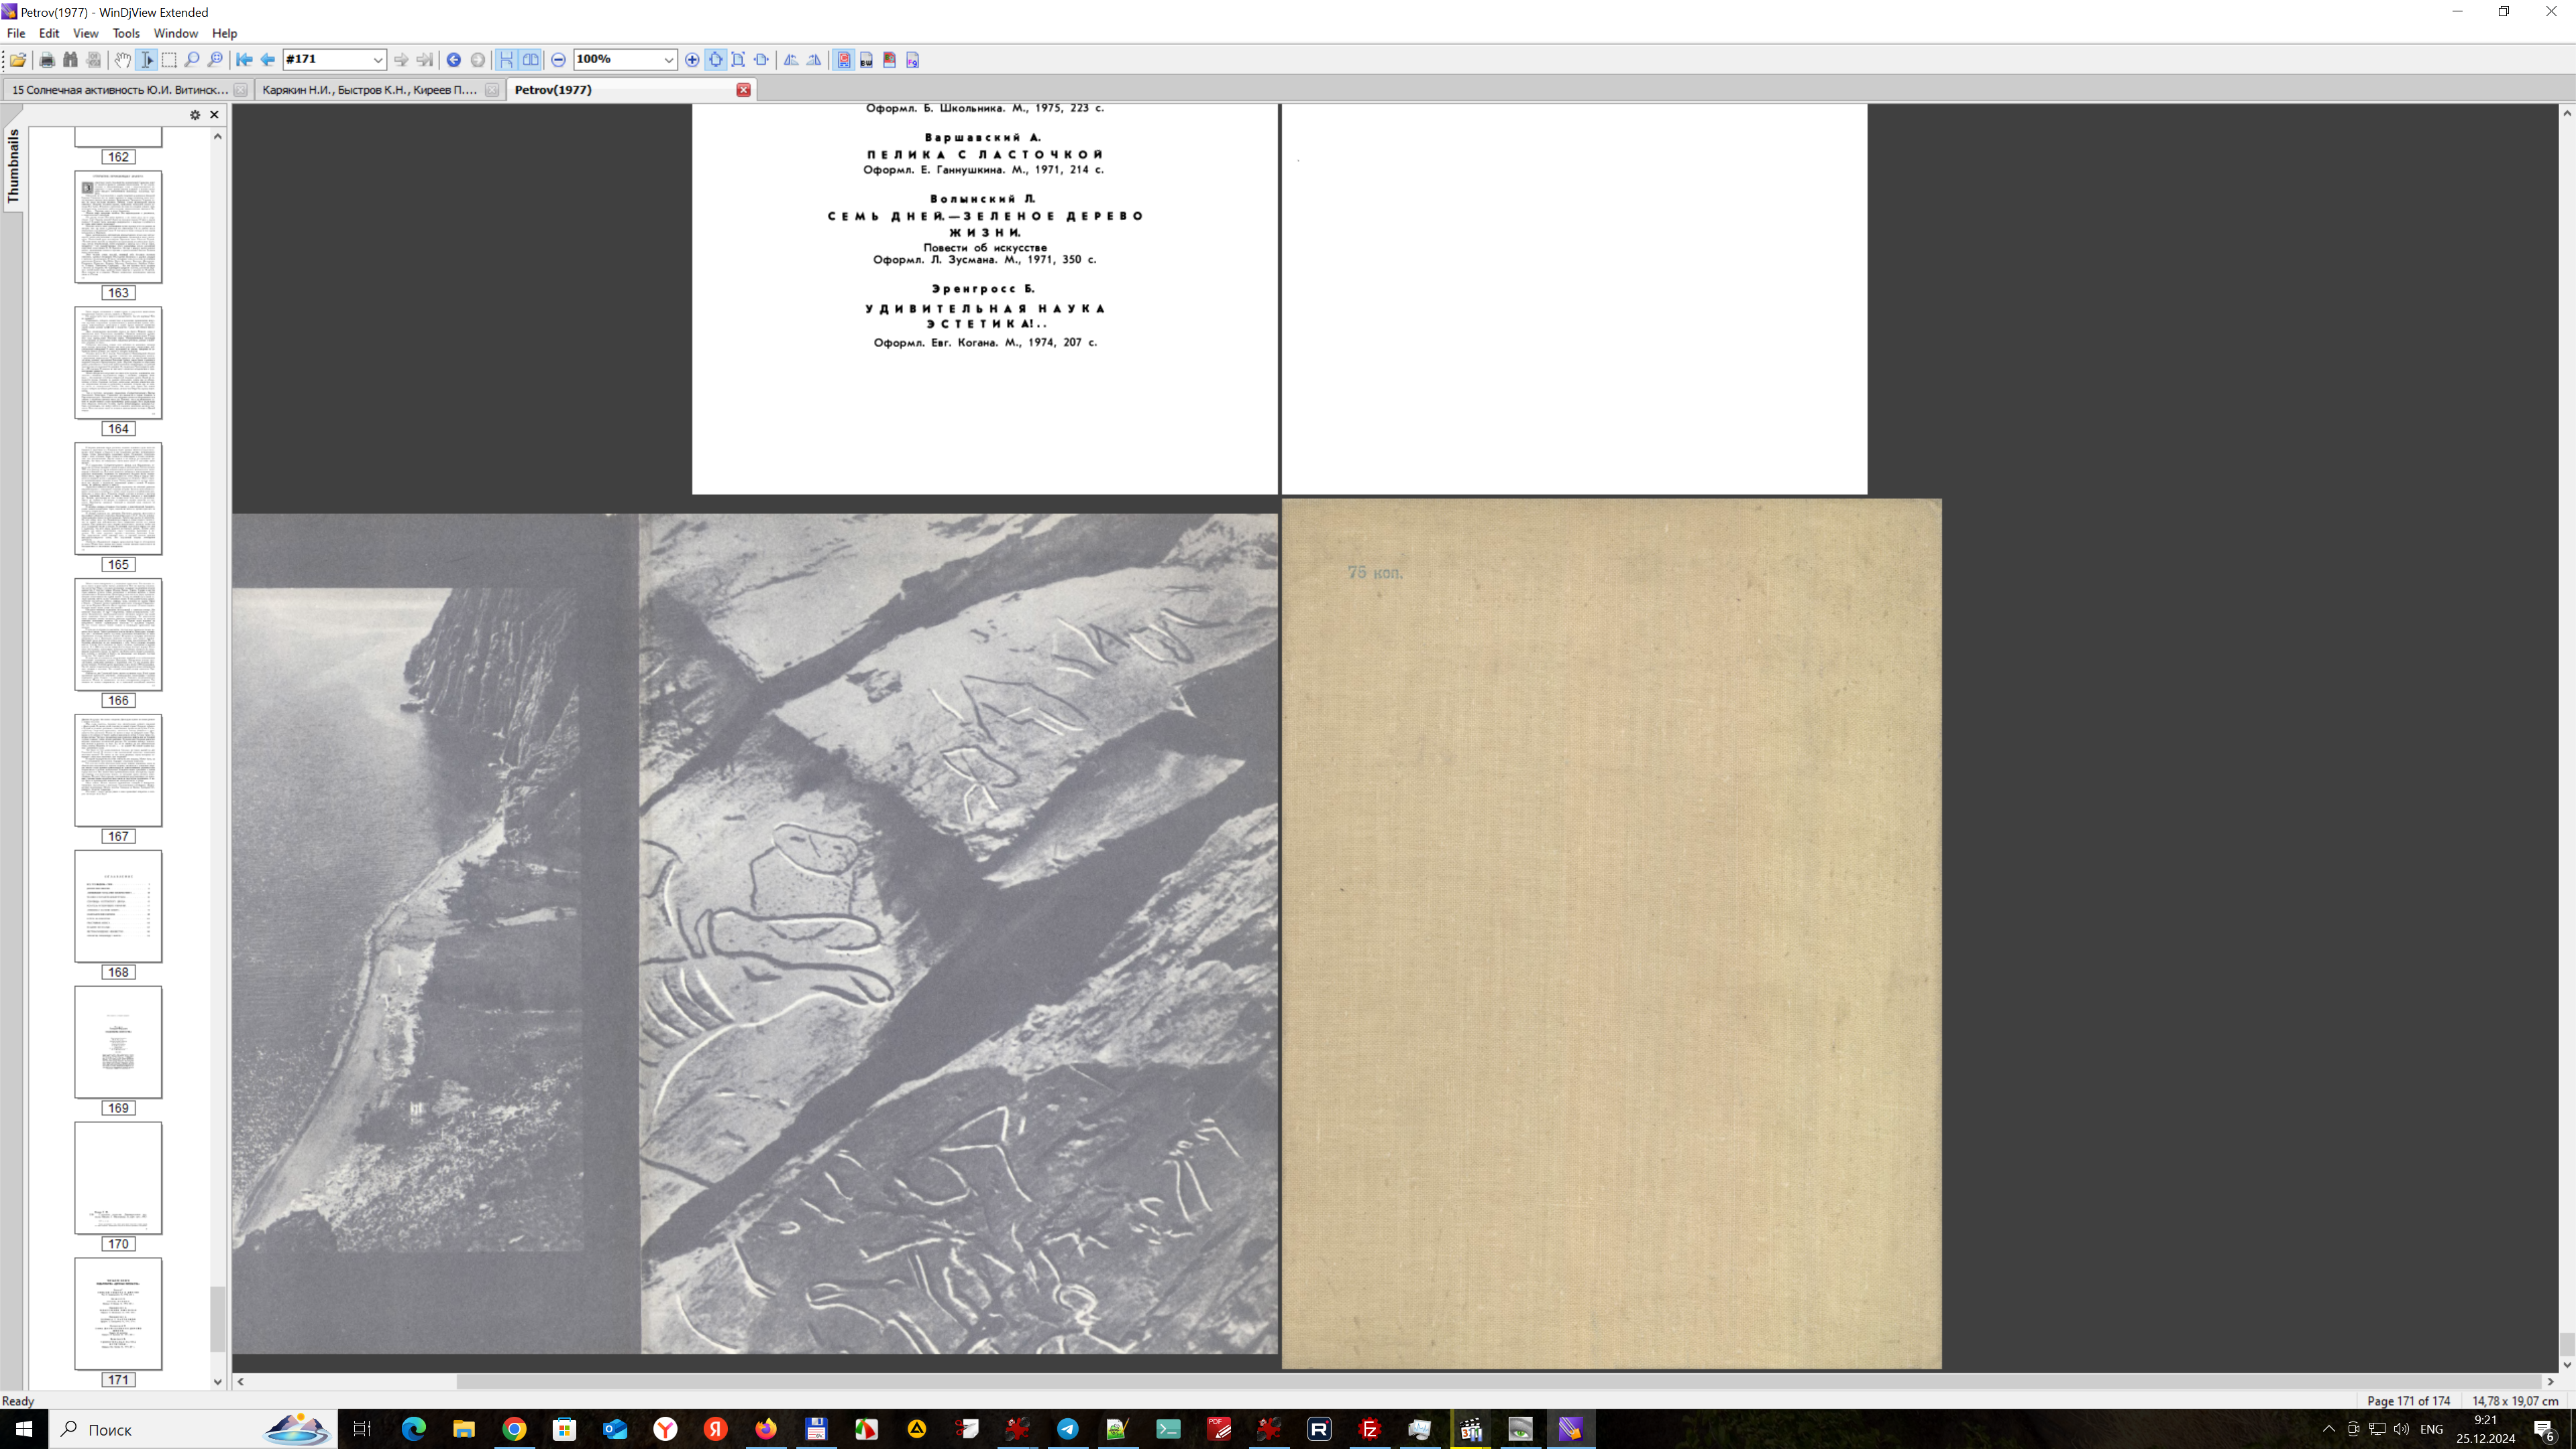Screen dimensions: 2576x1449
Task: Switch to background display mode
Action: (x=889, y=60)
